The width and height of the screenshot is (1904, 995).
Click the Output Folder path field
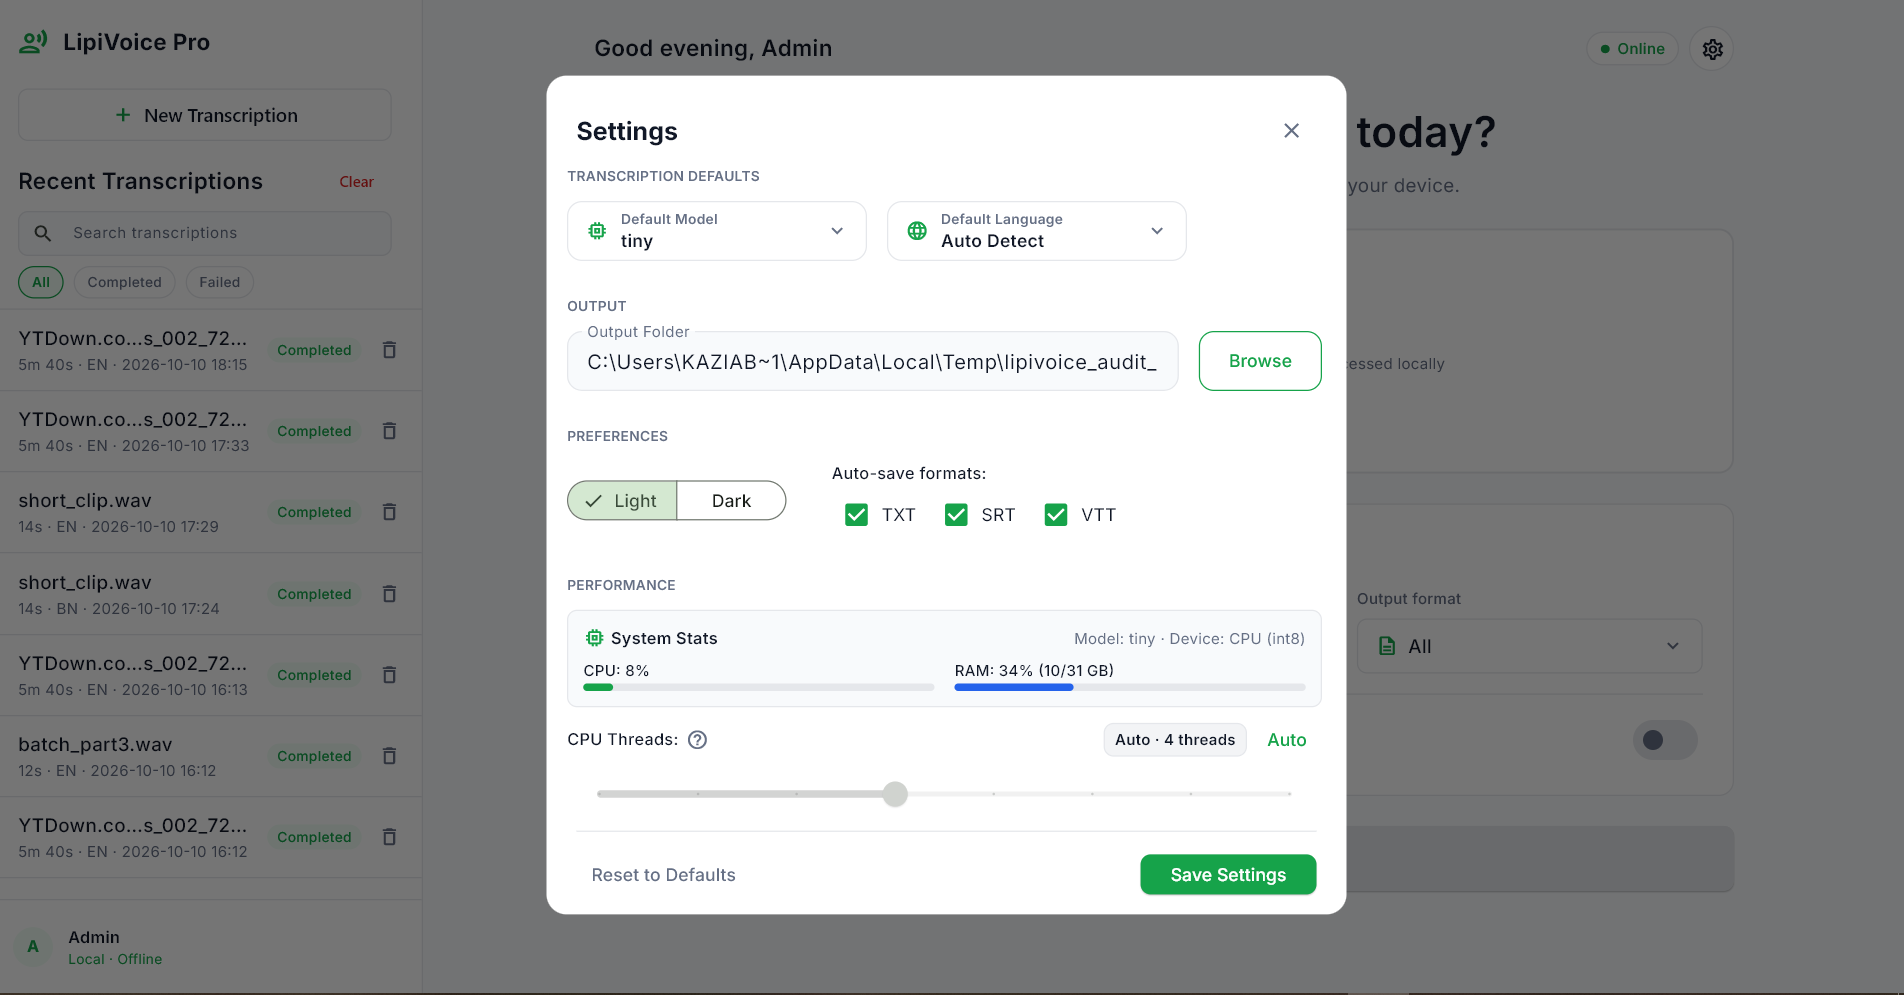(873, 362)
